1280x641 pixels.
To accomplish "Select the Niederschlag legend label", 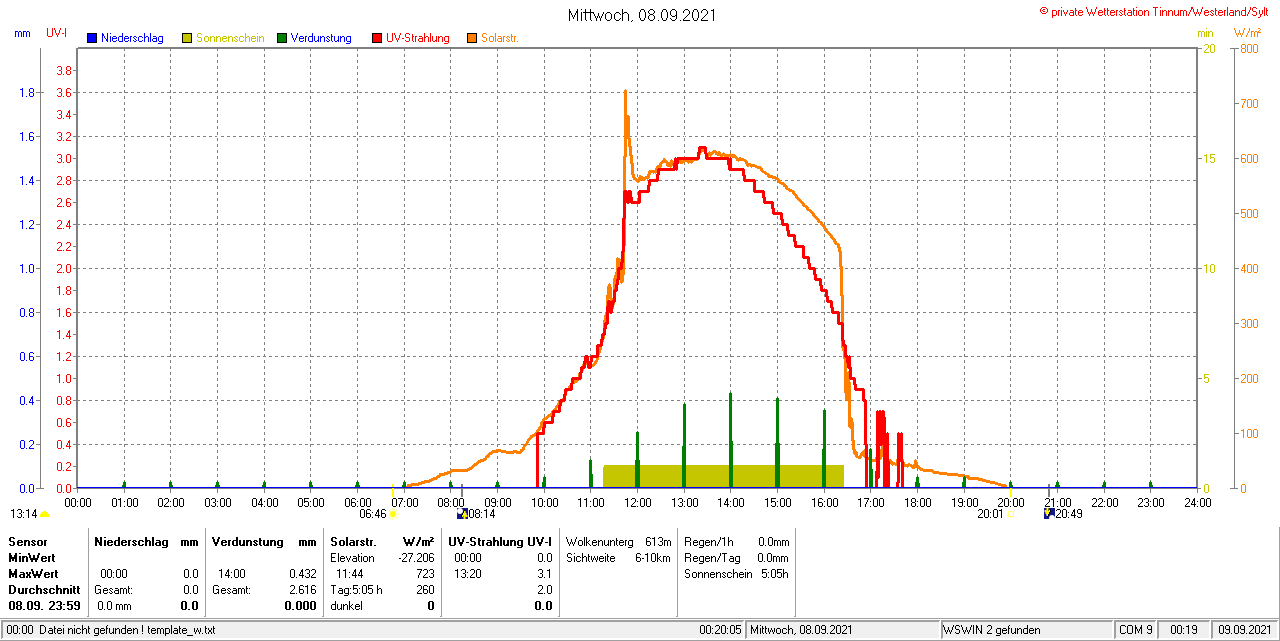I will 132,38.
